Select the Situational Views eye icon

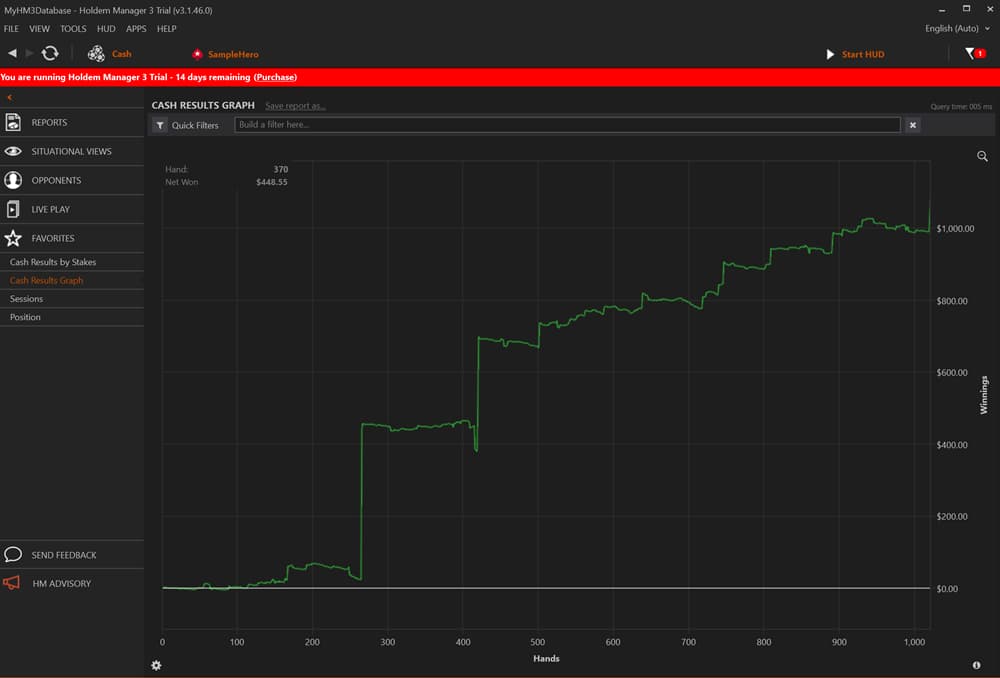[12, 151]
